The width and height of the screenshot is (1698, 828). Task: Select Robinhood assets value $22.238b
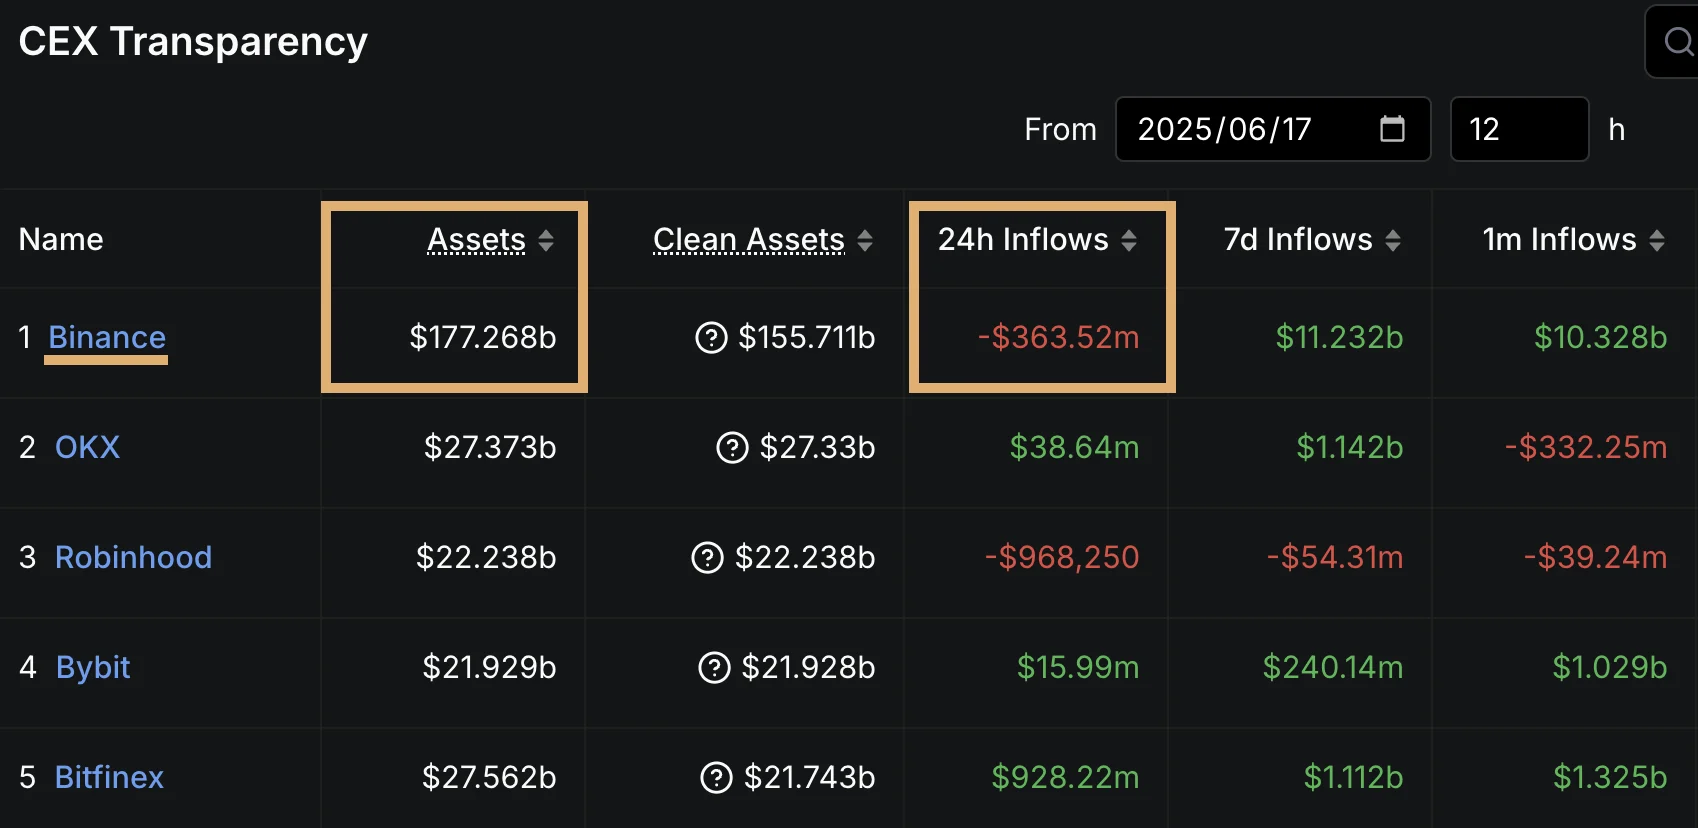(486, 557)
